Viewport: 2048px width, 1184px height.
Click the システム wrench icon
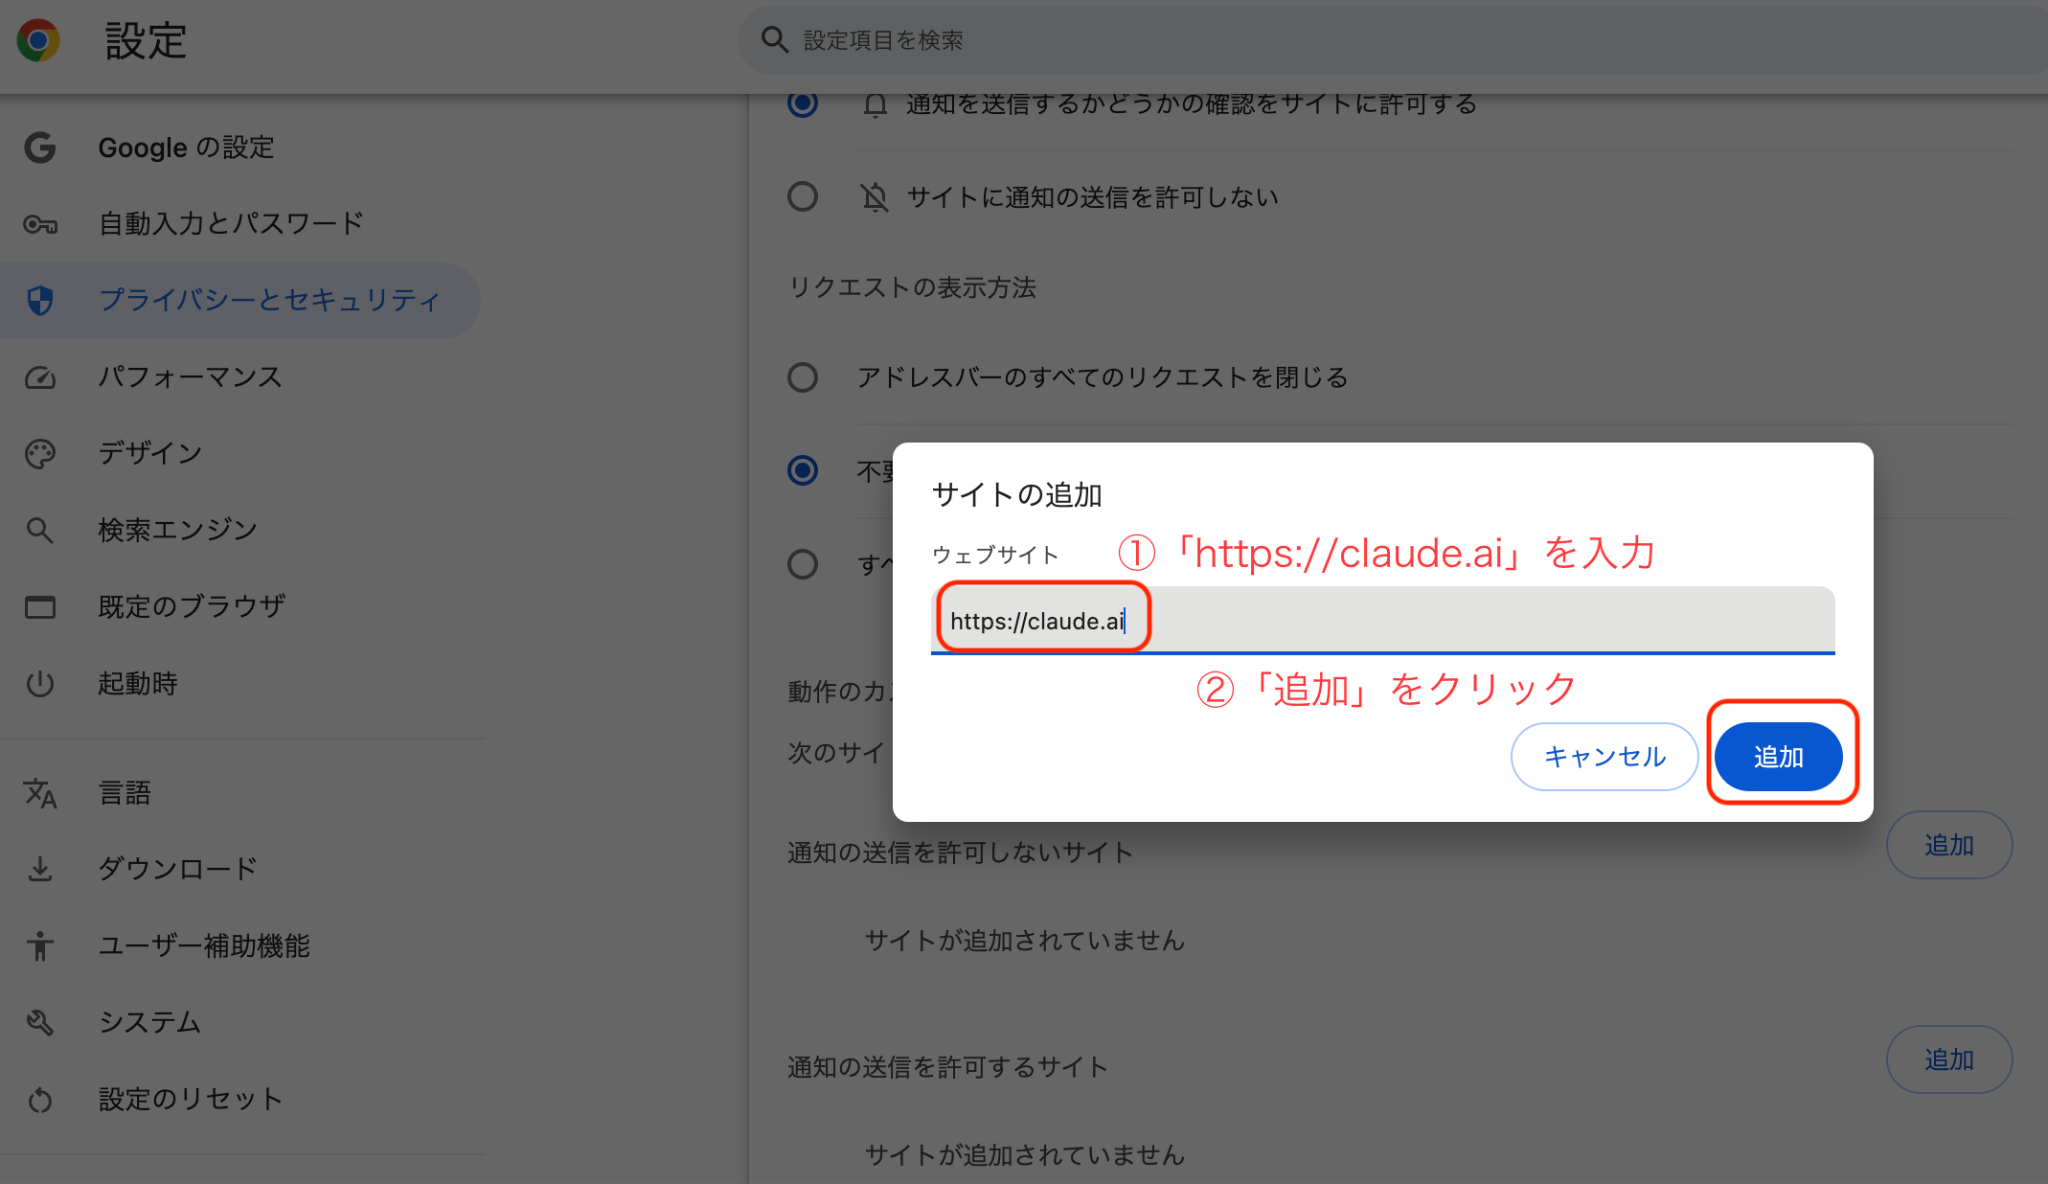coord(40,1022)
